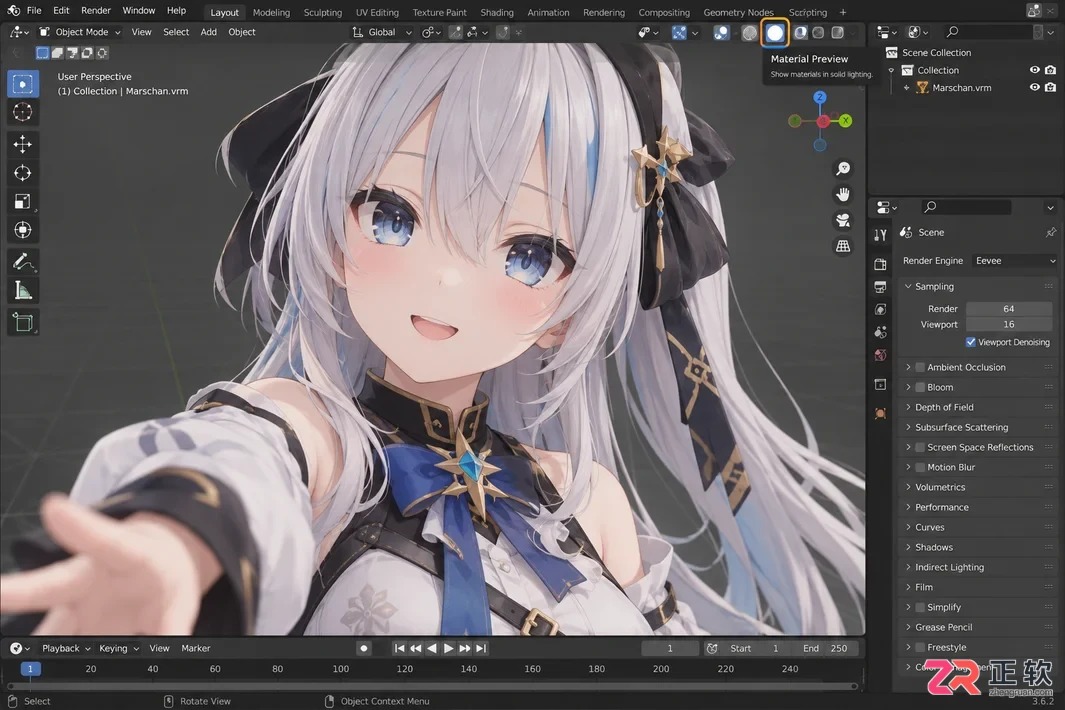Open the Playback dropdown
Image resolution: width=1065 pixels, height=710 pixels.
66,649
